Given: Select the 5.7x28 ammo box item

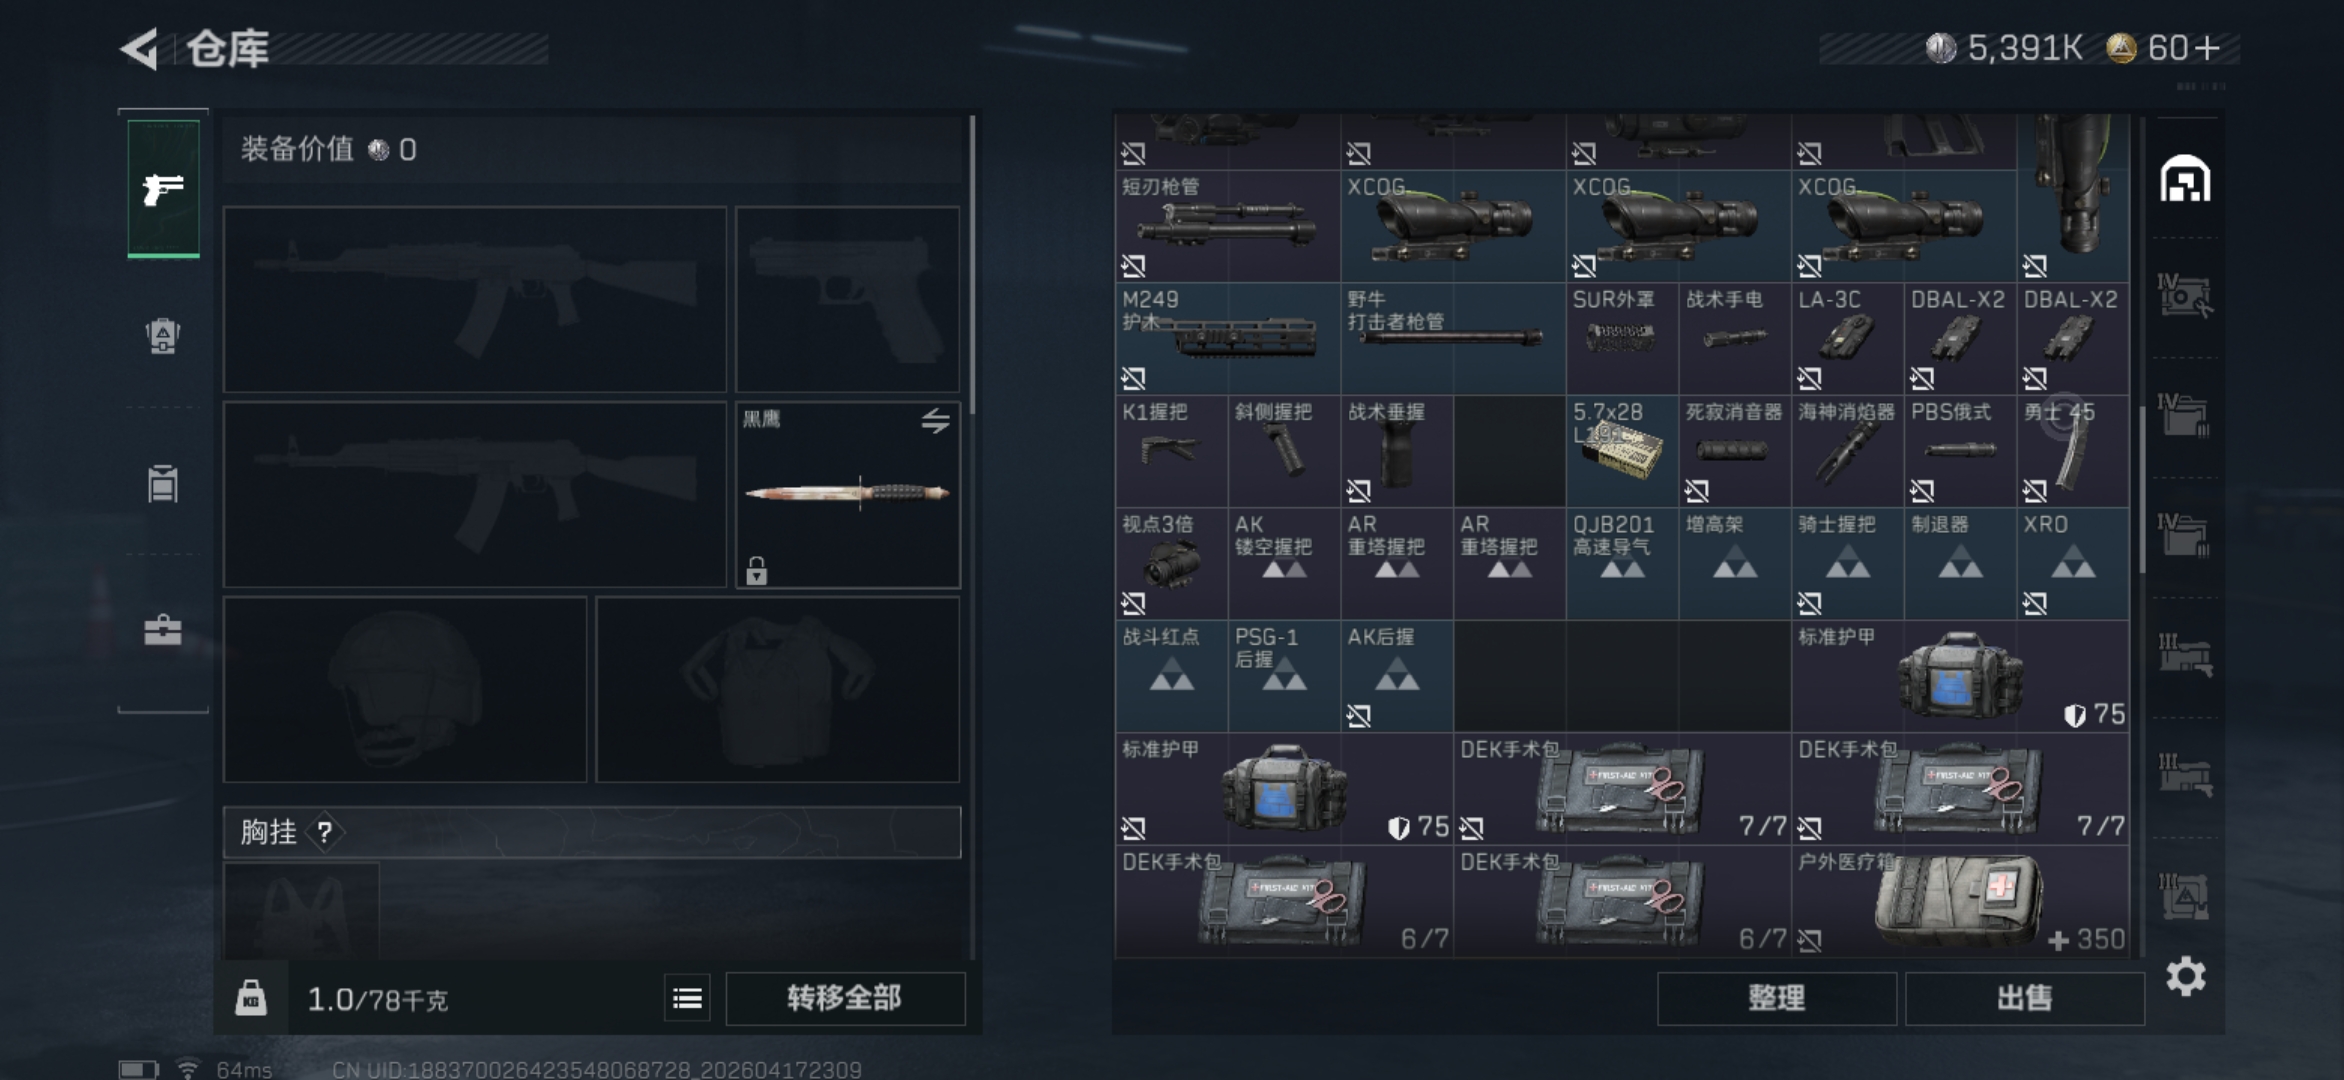Looking at the screenshot, I should coord(1621,451).
